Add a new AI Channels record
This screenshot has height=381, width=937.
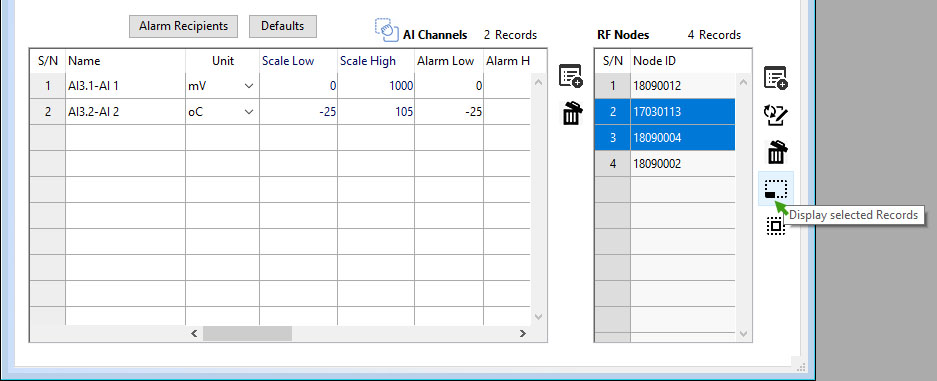pos(571,77)
